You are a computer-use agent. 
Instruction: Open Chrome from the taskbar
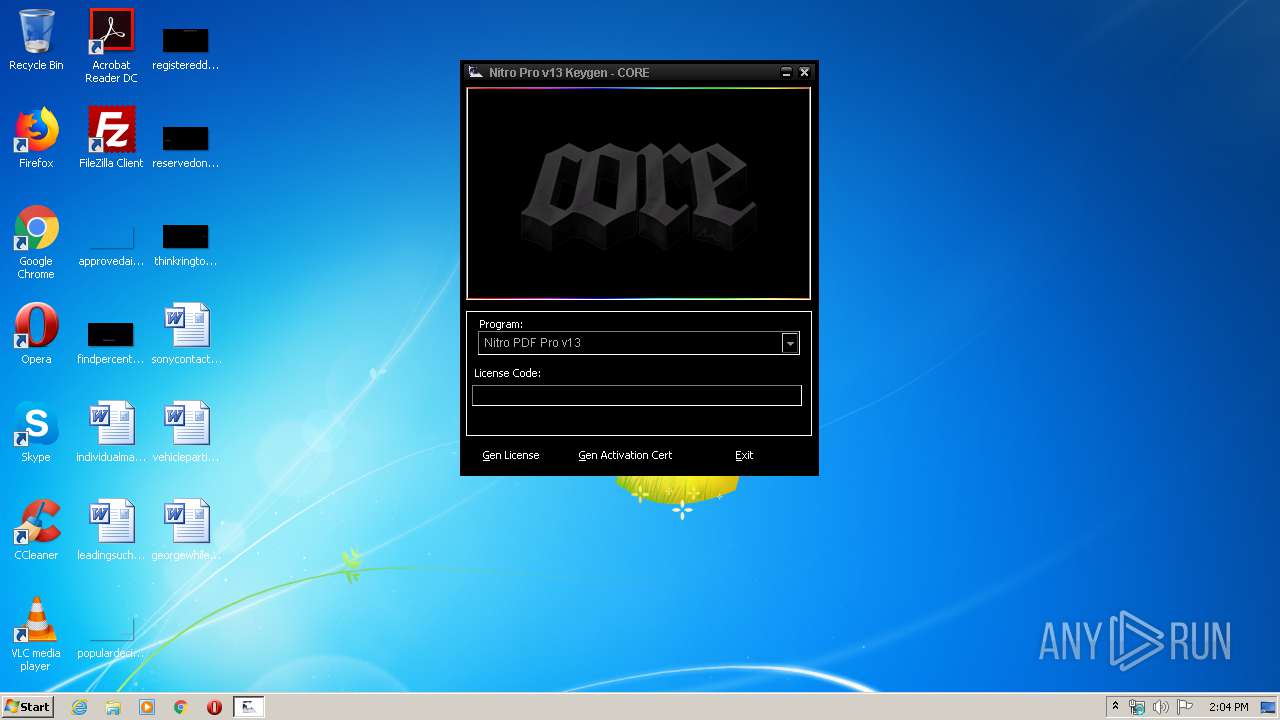181,707
